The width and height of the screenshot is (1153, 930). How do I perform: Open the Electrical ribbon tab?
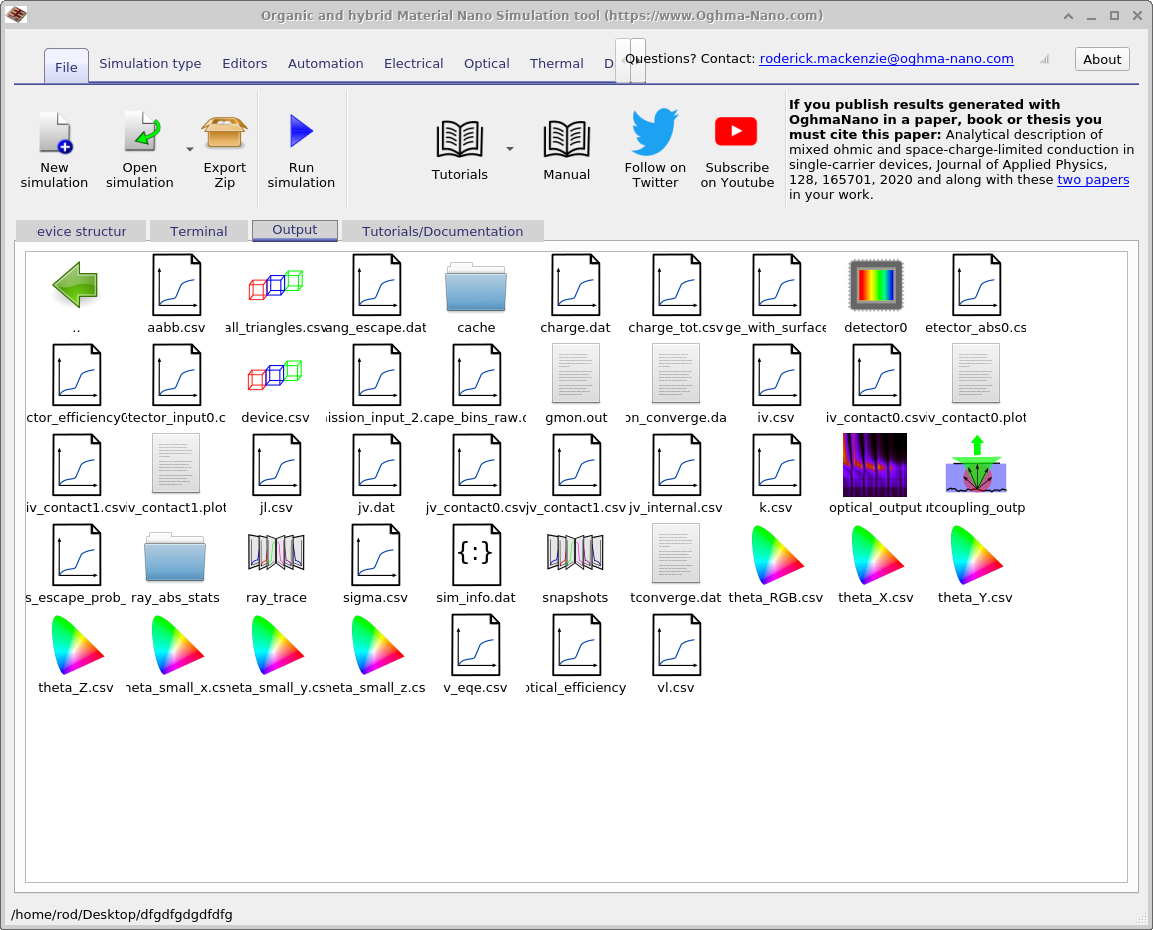[x=413, y=63]
